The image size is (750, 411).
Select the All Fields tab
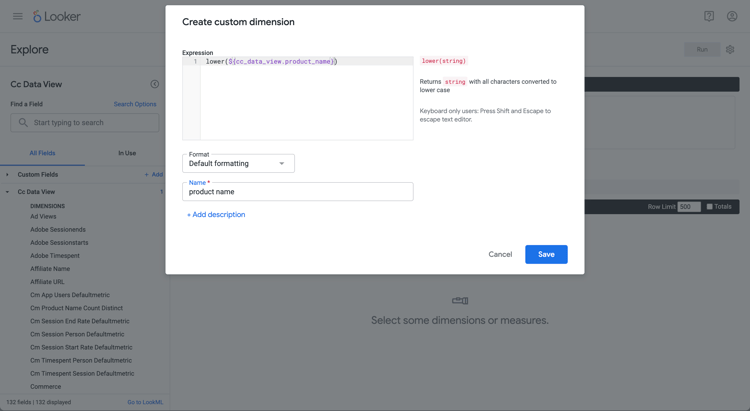pos(42,153)
